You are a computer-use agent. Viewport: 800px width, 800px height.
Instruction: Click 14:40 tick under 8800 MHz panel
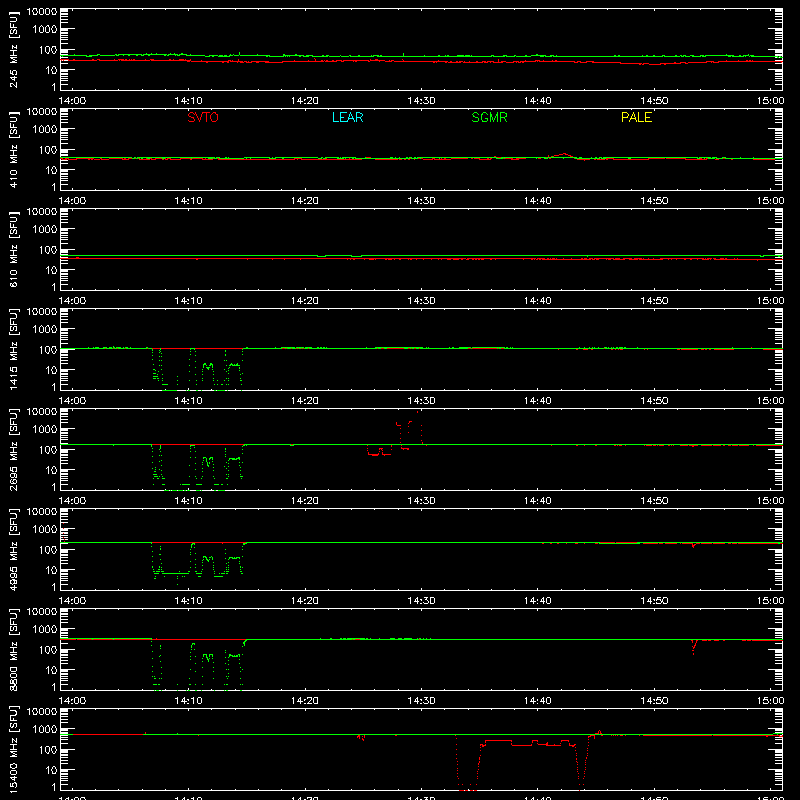pos(538,701)
